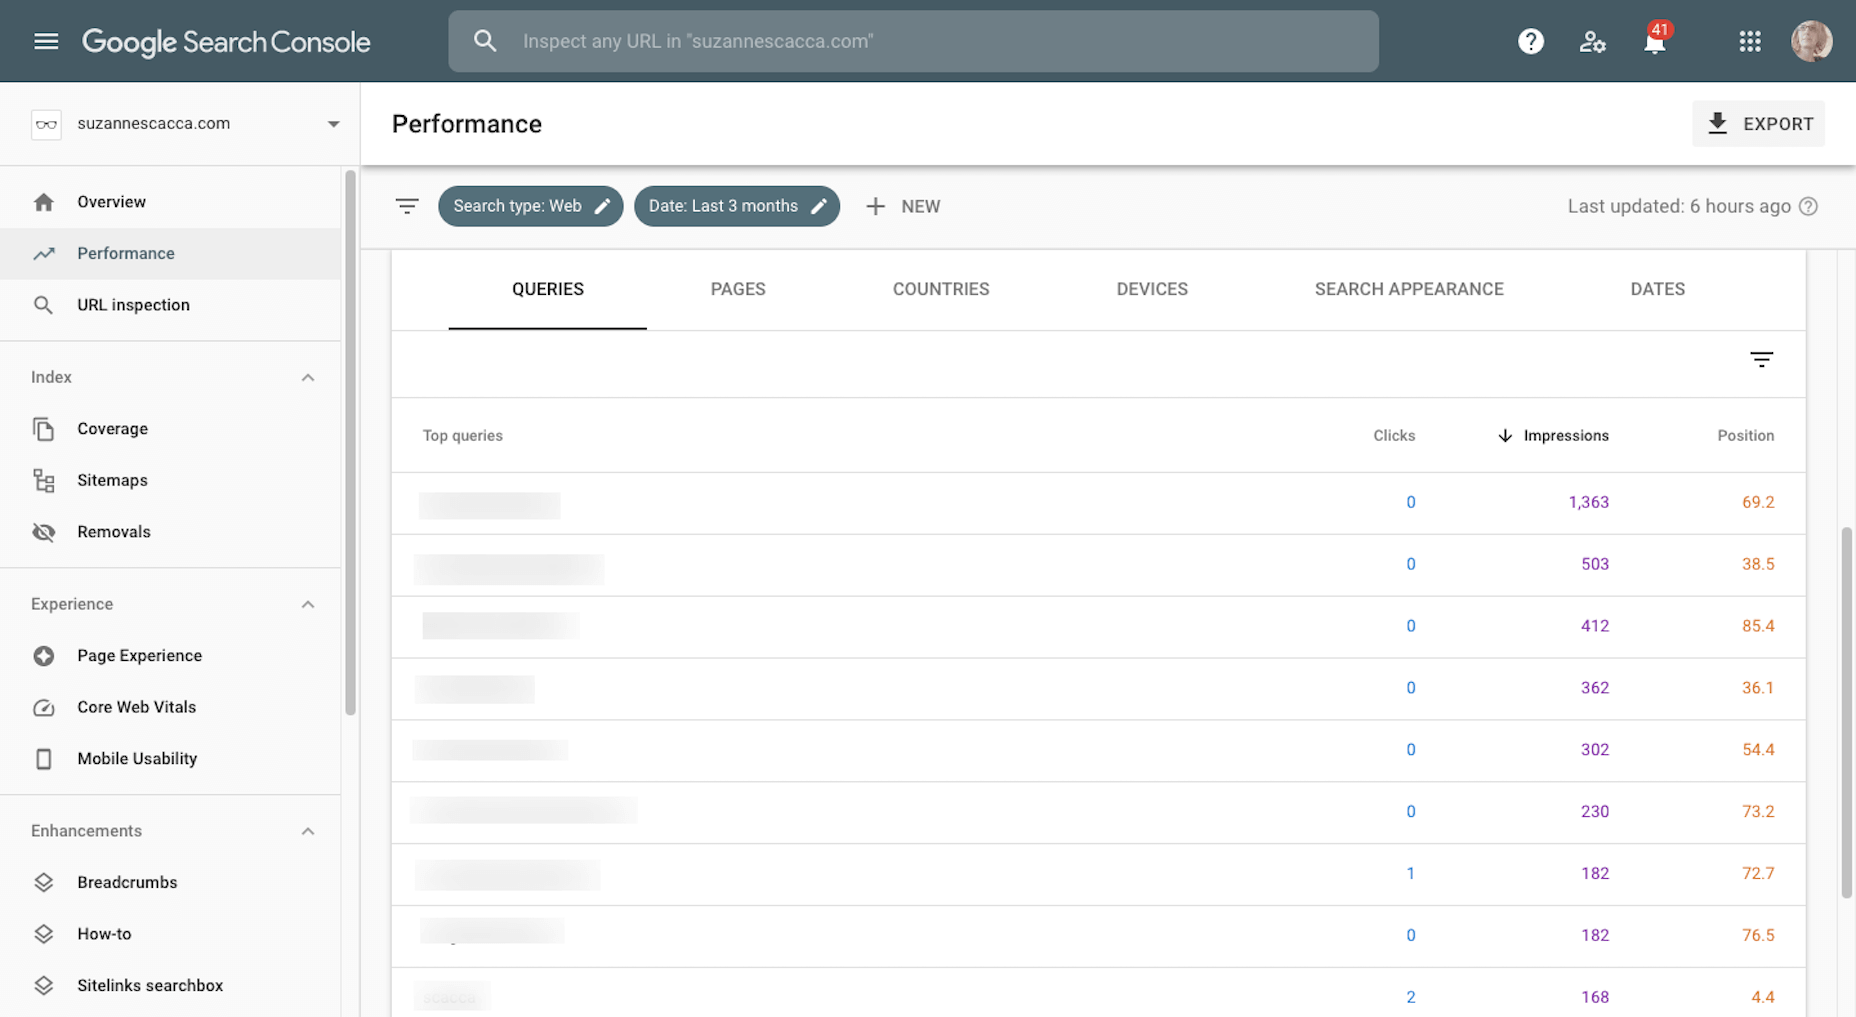Click the position value 85.4
Viewport: 1856px width, 1017px height.
(x=1758, y=626)
